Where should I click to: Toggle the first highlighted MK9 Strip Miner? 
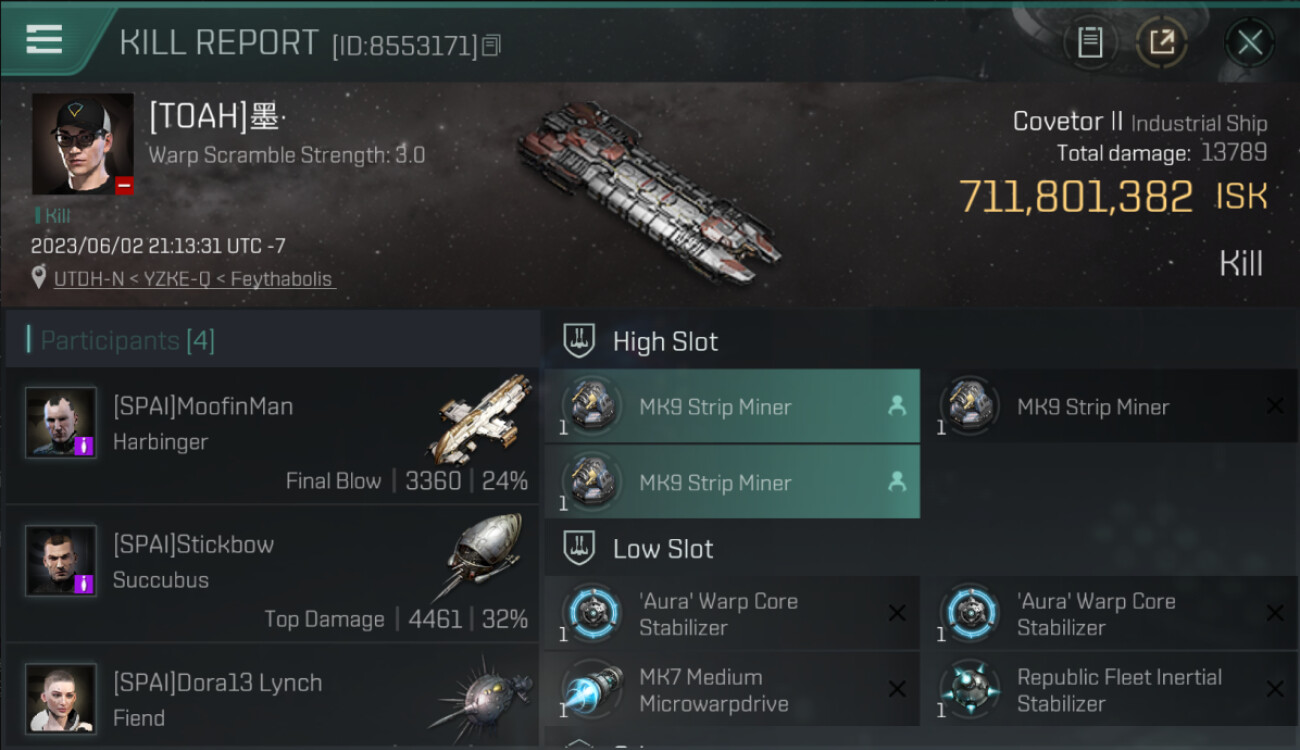coord(732,406)
